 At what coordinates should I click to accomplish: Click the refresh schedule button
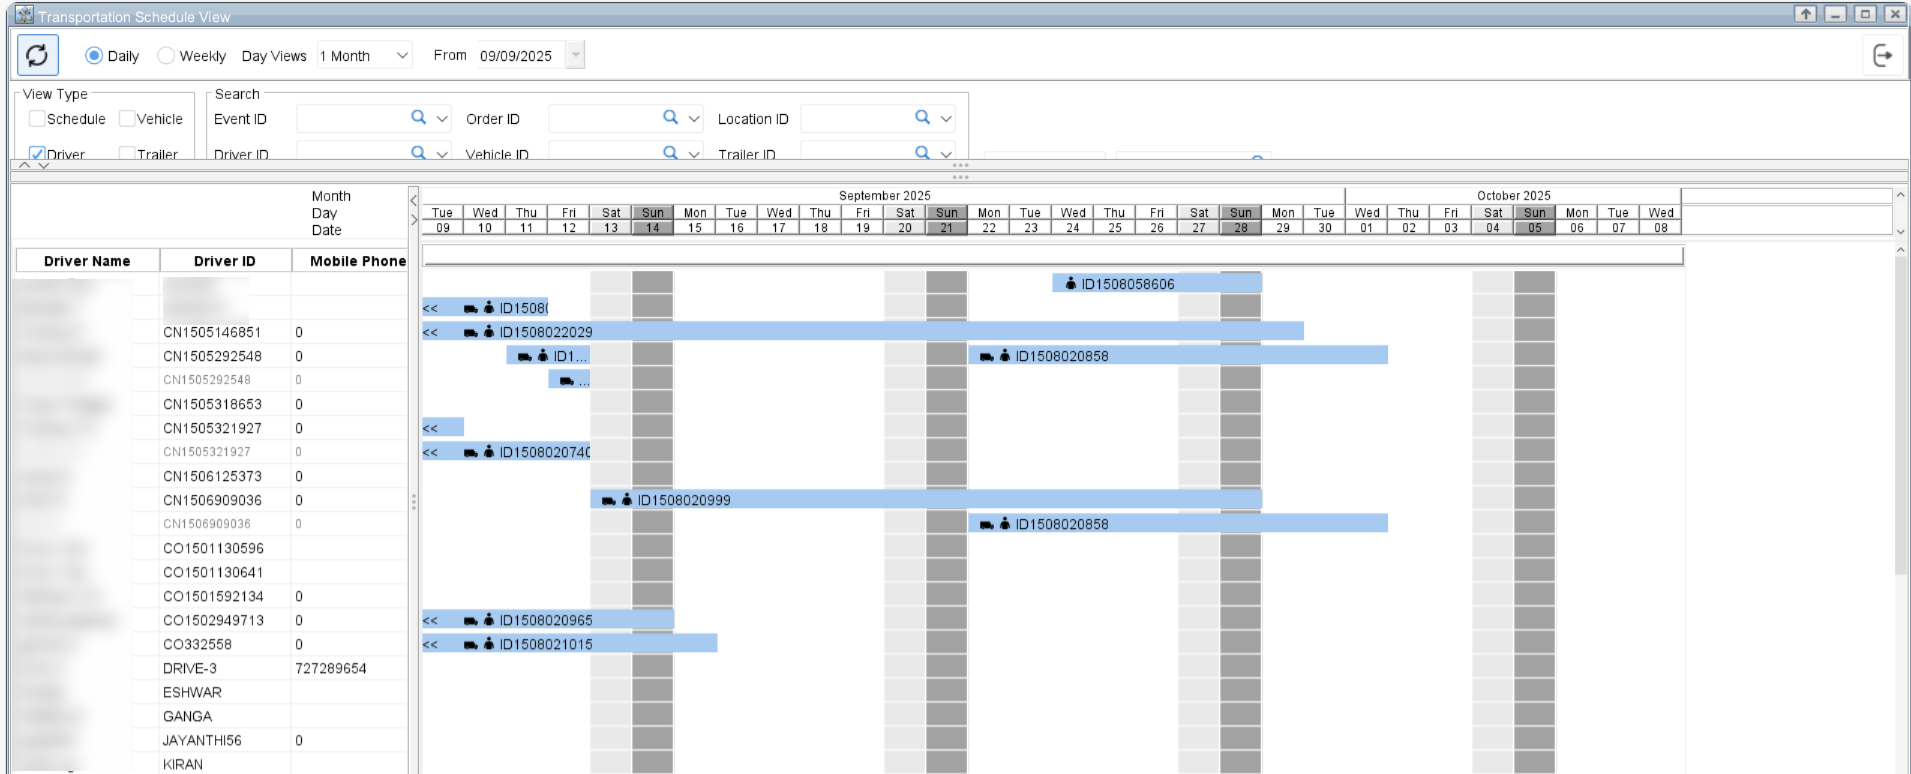[38, 55]
